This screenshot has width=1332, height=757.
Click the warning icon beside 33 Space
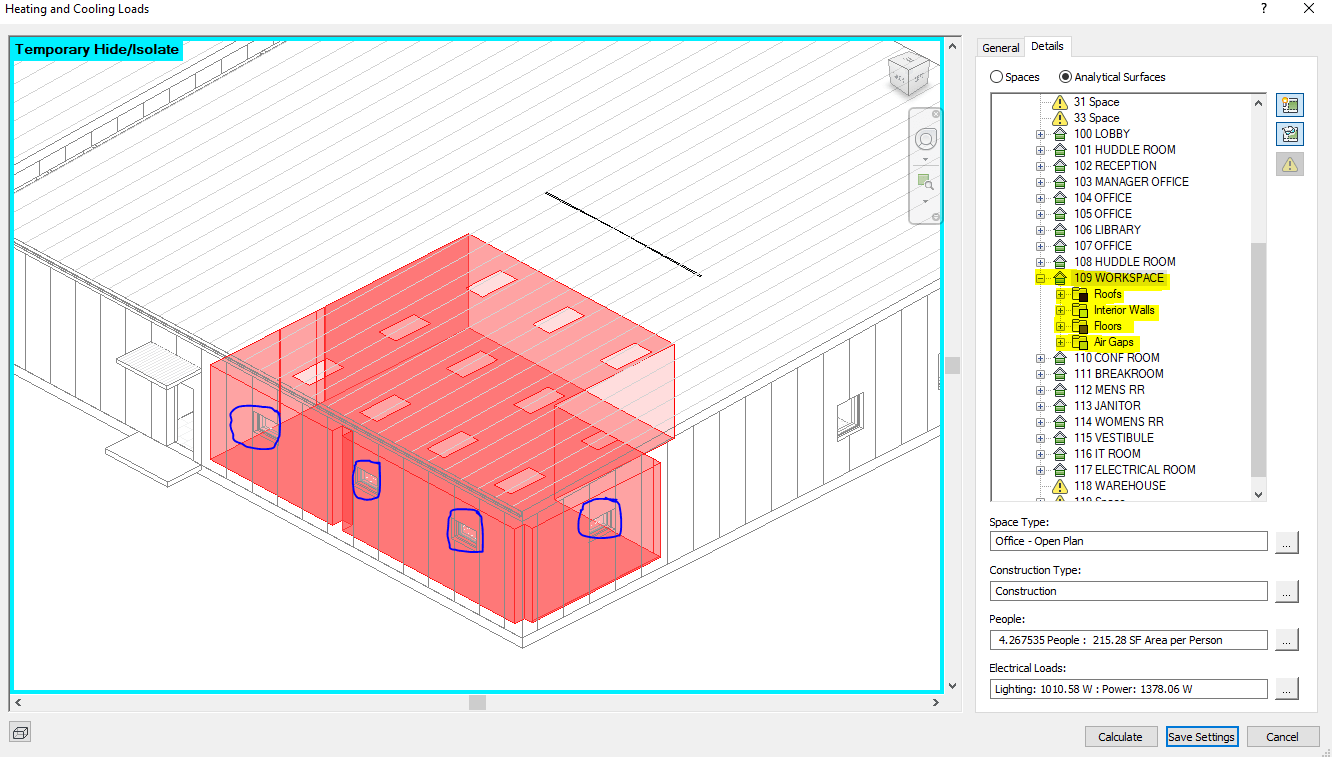pos(1060,118)
